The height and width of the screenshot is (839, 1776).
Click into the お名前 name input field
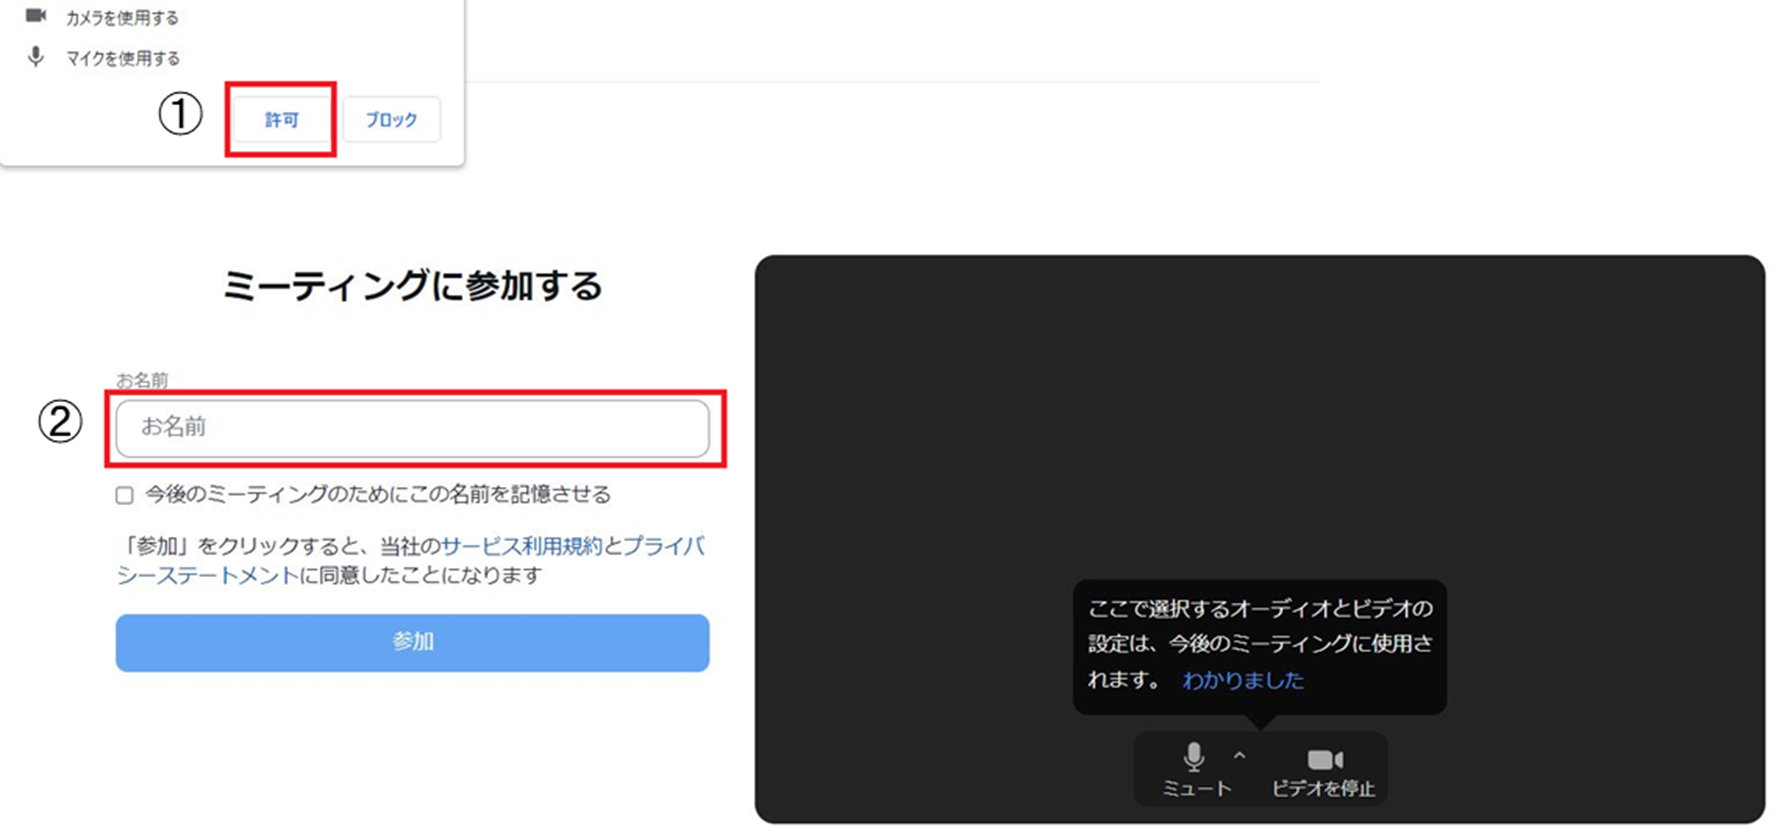coord(412,428)
